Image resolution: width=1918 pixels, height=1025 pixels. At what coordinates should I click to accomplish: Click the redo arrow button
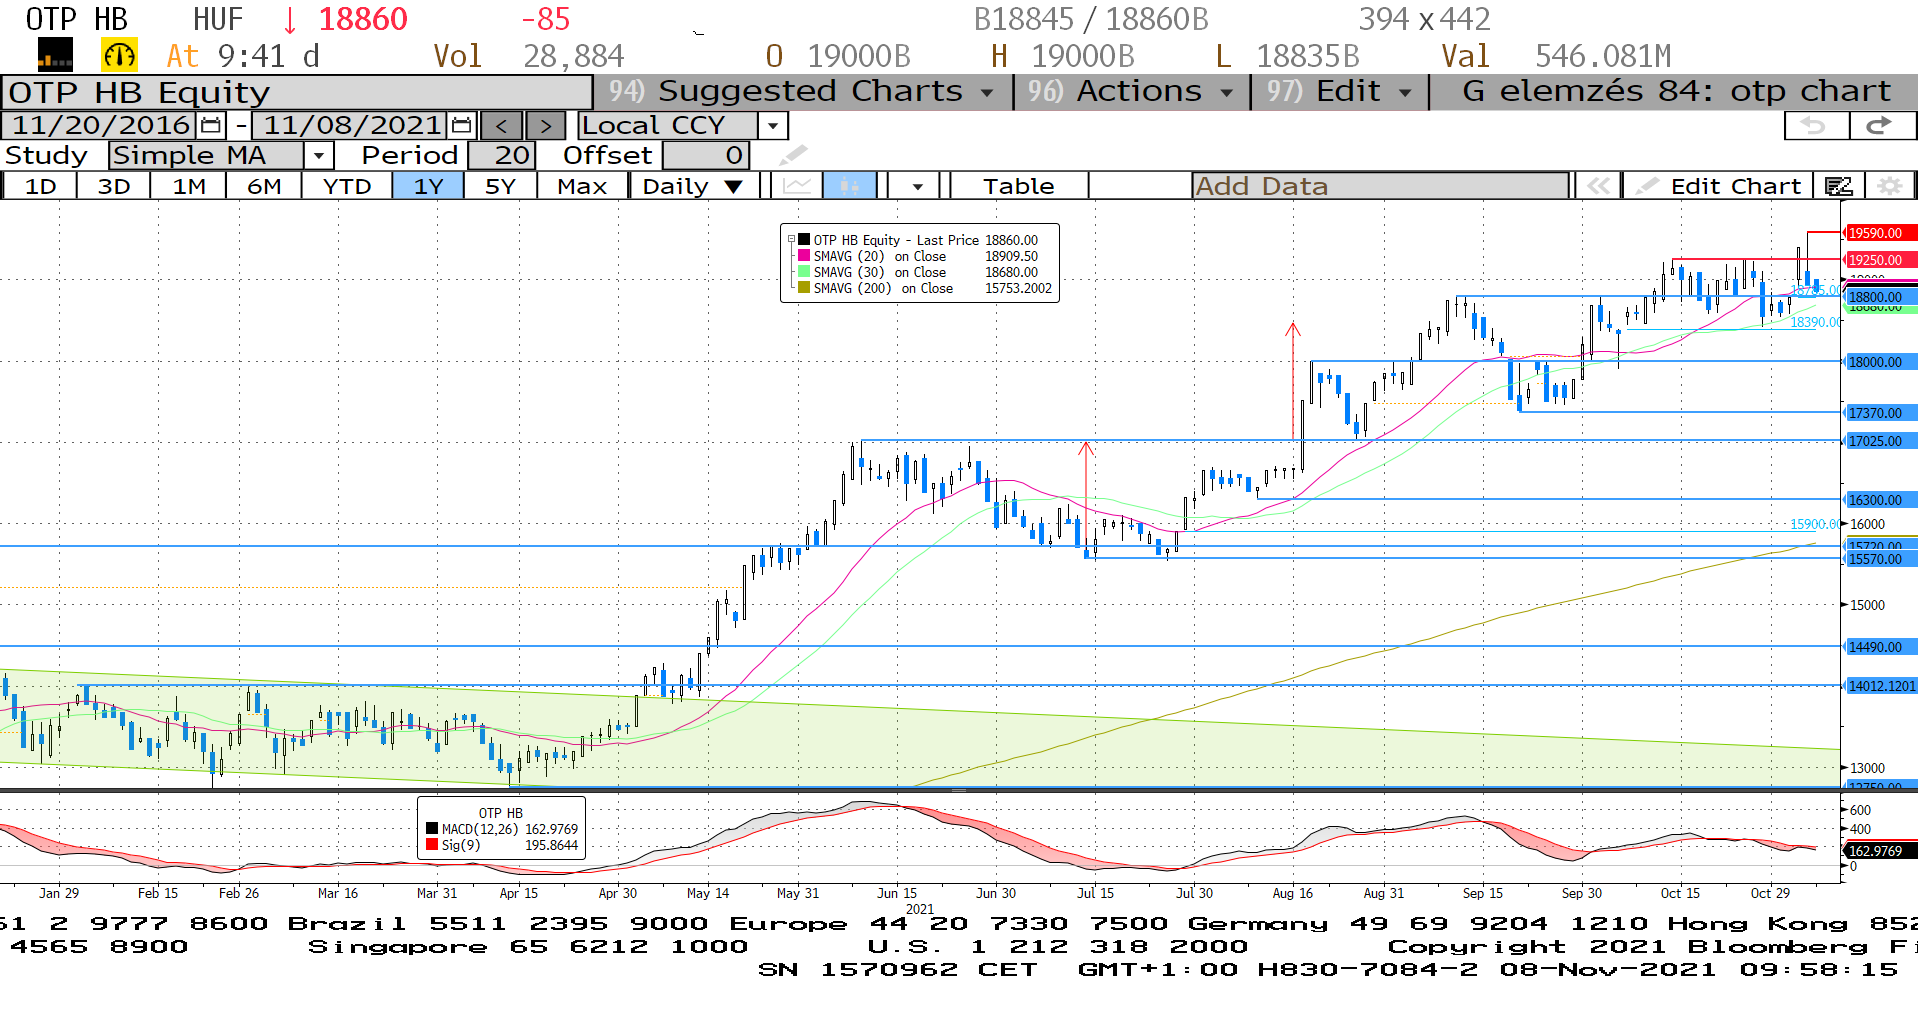pos(1880,126)
